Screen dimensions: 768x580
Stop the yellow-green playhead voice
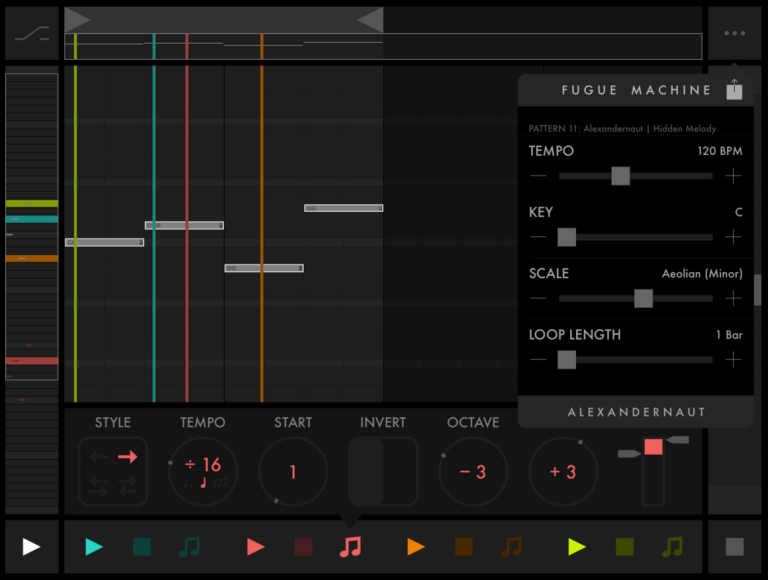(624, 547)
